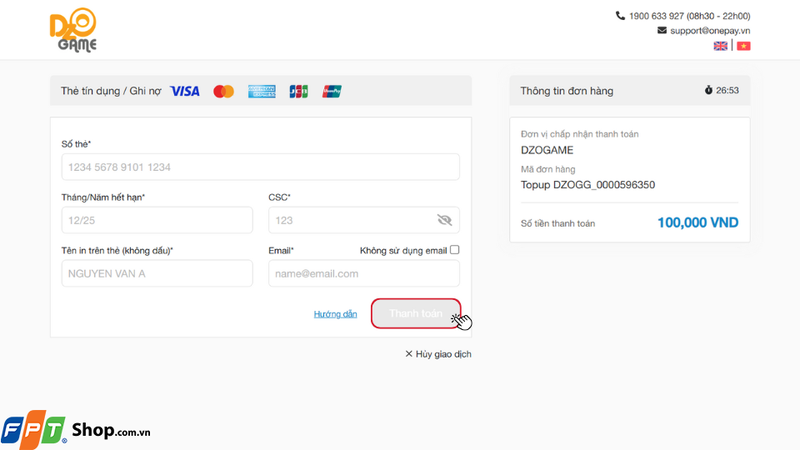Click the 'Không sử dụng email' label text
Image resolution: width=800 pixels, height=450 pixels.
tap(404, 251)
